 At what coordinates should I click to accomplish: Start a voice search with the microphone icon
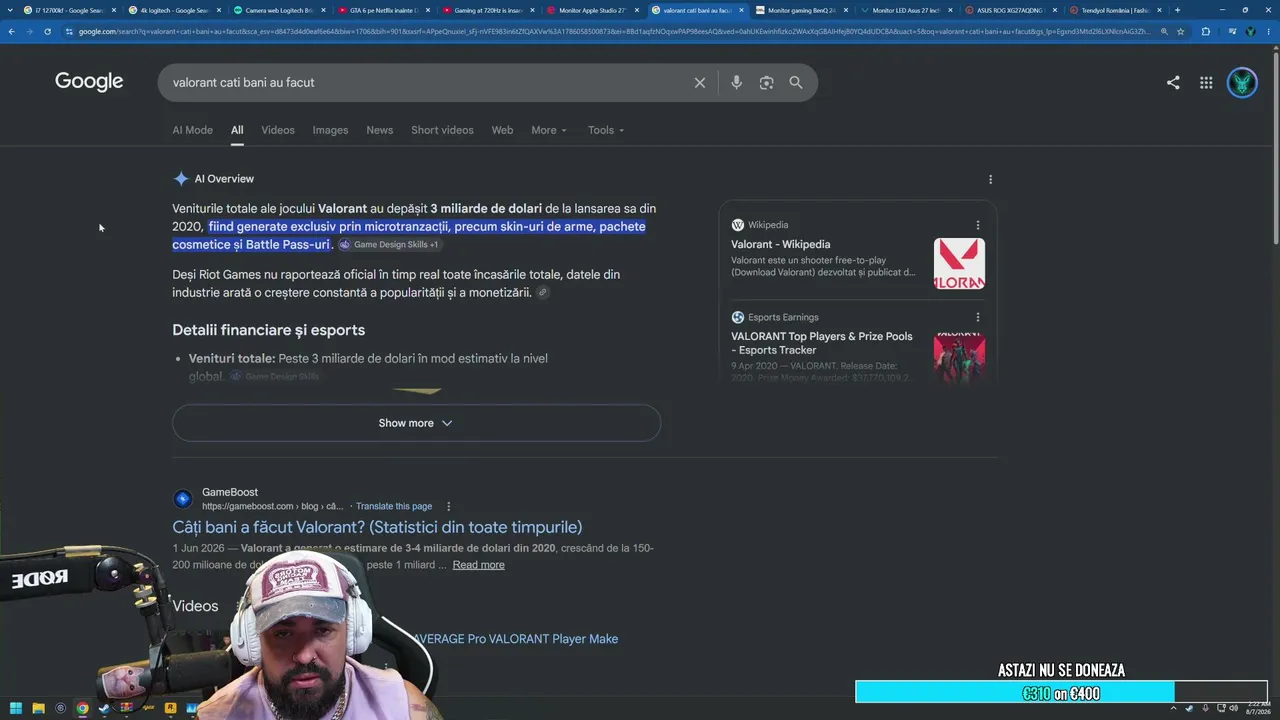coord(737,83)
